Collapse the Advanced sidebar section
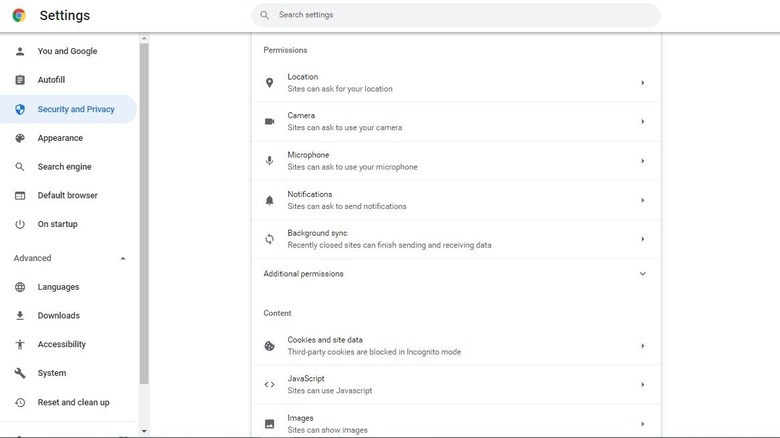Image resolution: width=780 pixels, height=438 pixels. pyautogui.click(x=123, y=258)
